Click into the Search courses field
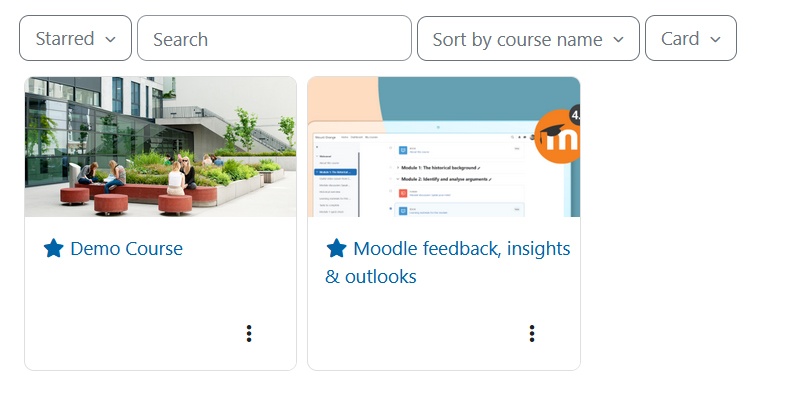 click(274, 38)
